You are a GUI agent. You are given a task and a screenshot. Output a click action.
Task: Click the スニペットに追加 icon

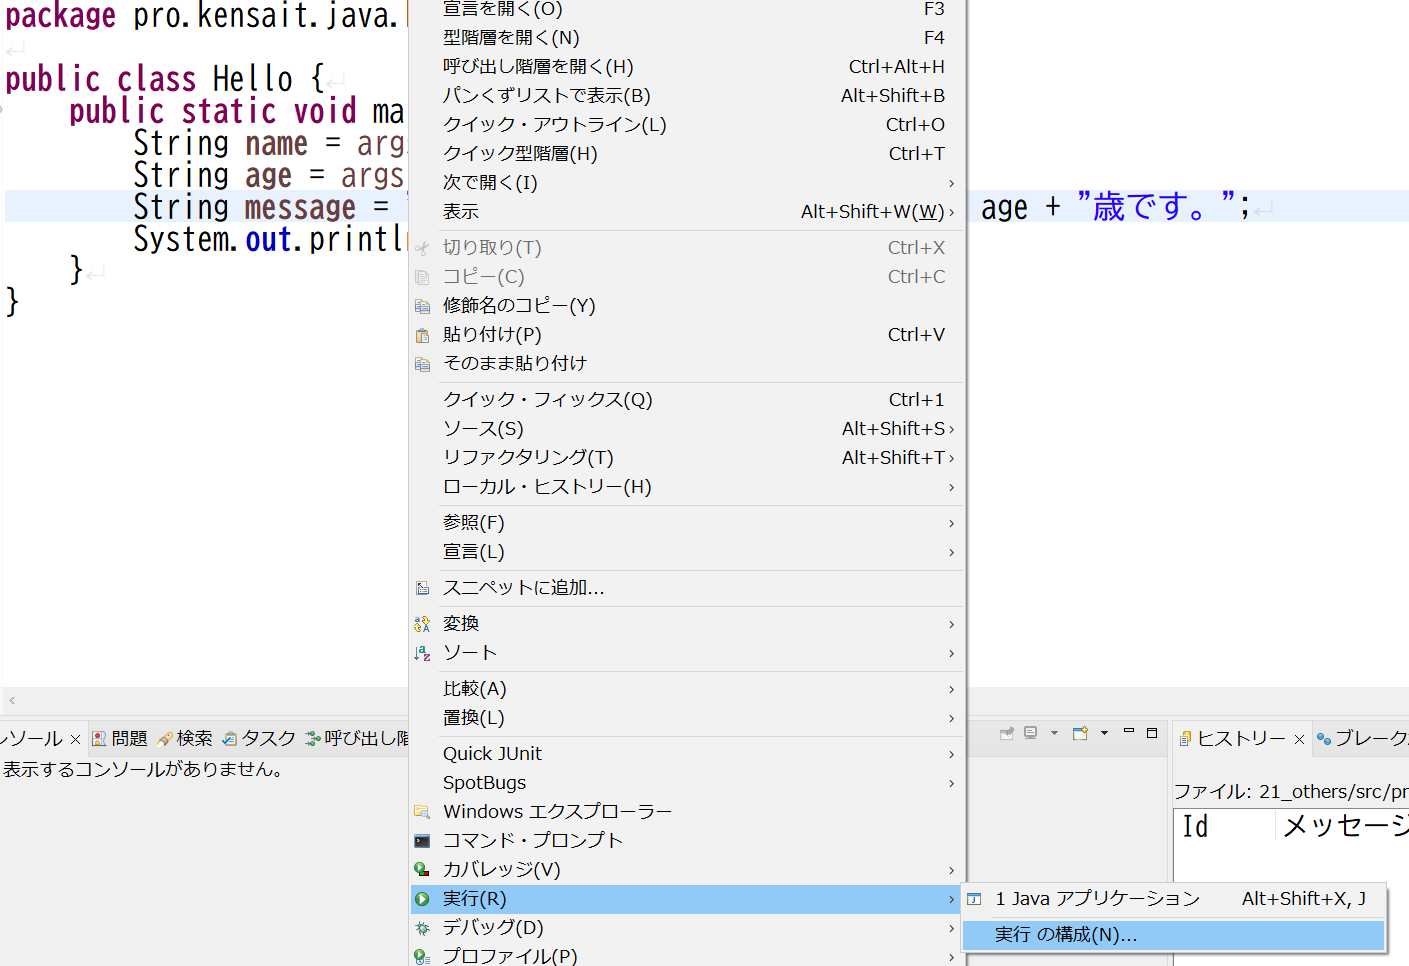click(423, 588)
